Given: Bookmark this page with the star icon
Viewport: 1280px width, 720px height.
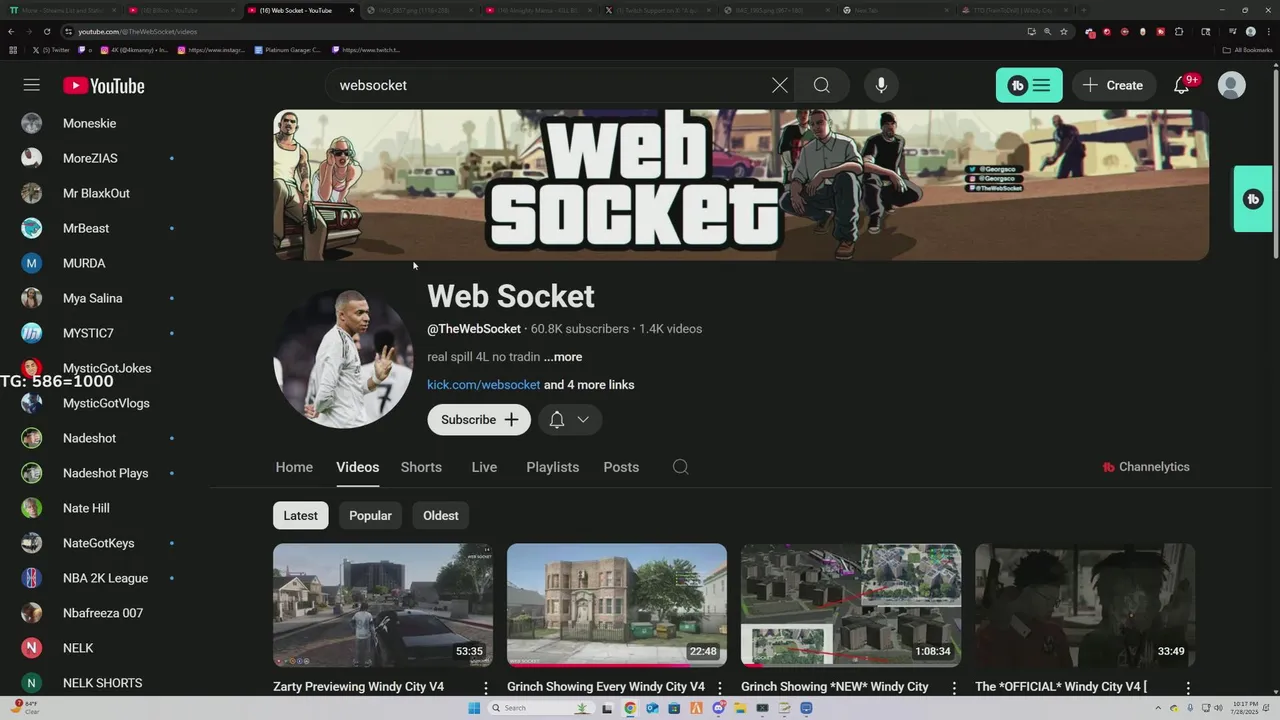Looking at the screenshot, I should (1064, 31).
